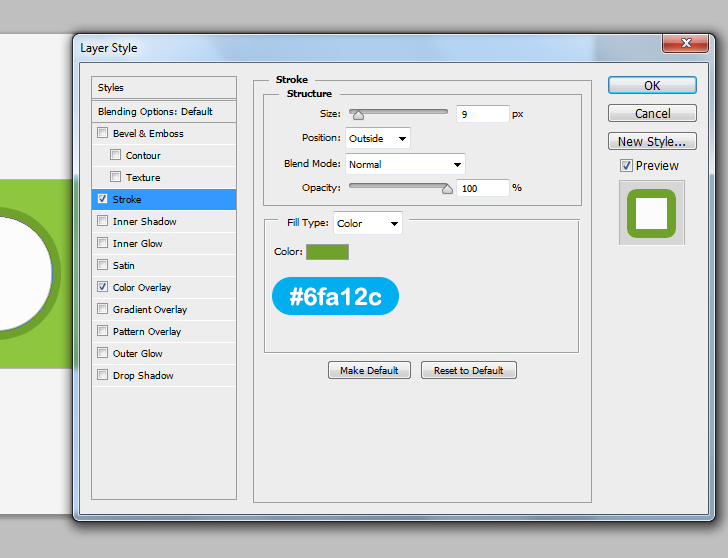This screenshot has width=728, height=558.
Task: Toggle the Drop Shadow checkbox
Action: coord(102,375)
